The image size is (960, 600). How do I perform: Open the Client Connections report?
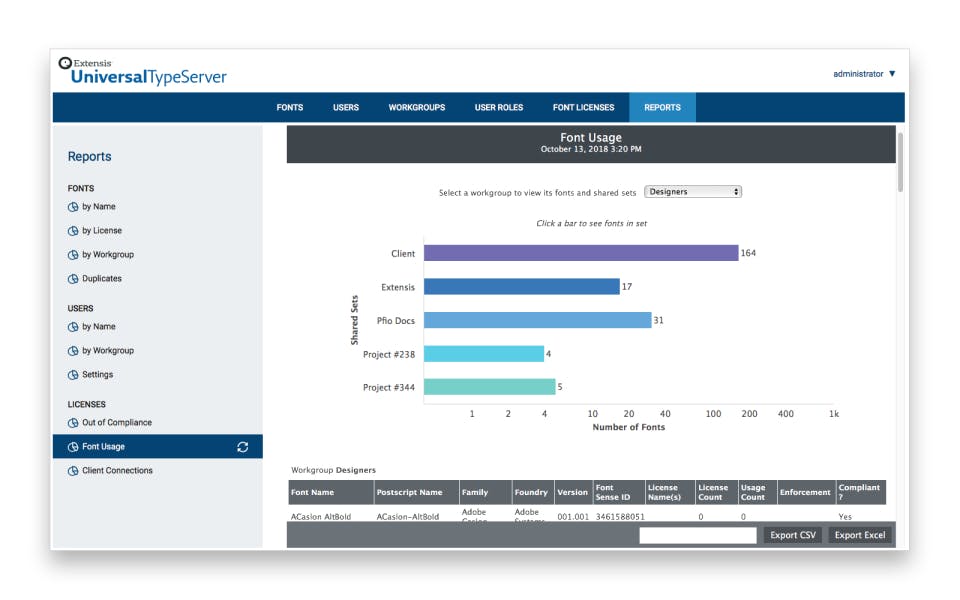(118, 470)
